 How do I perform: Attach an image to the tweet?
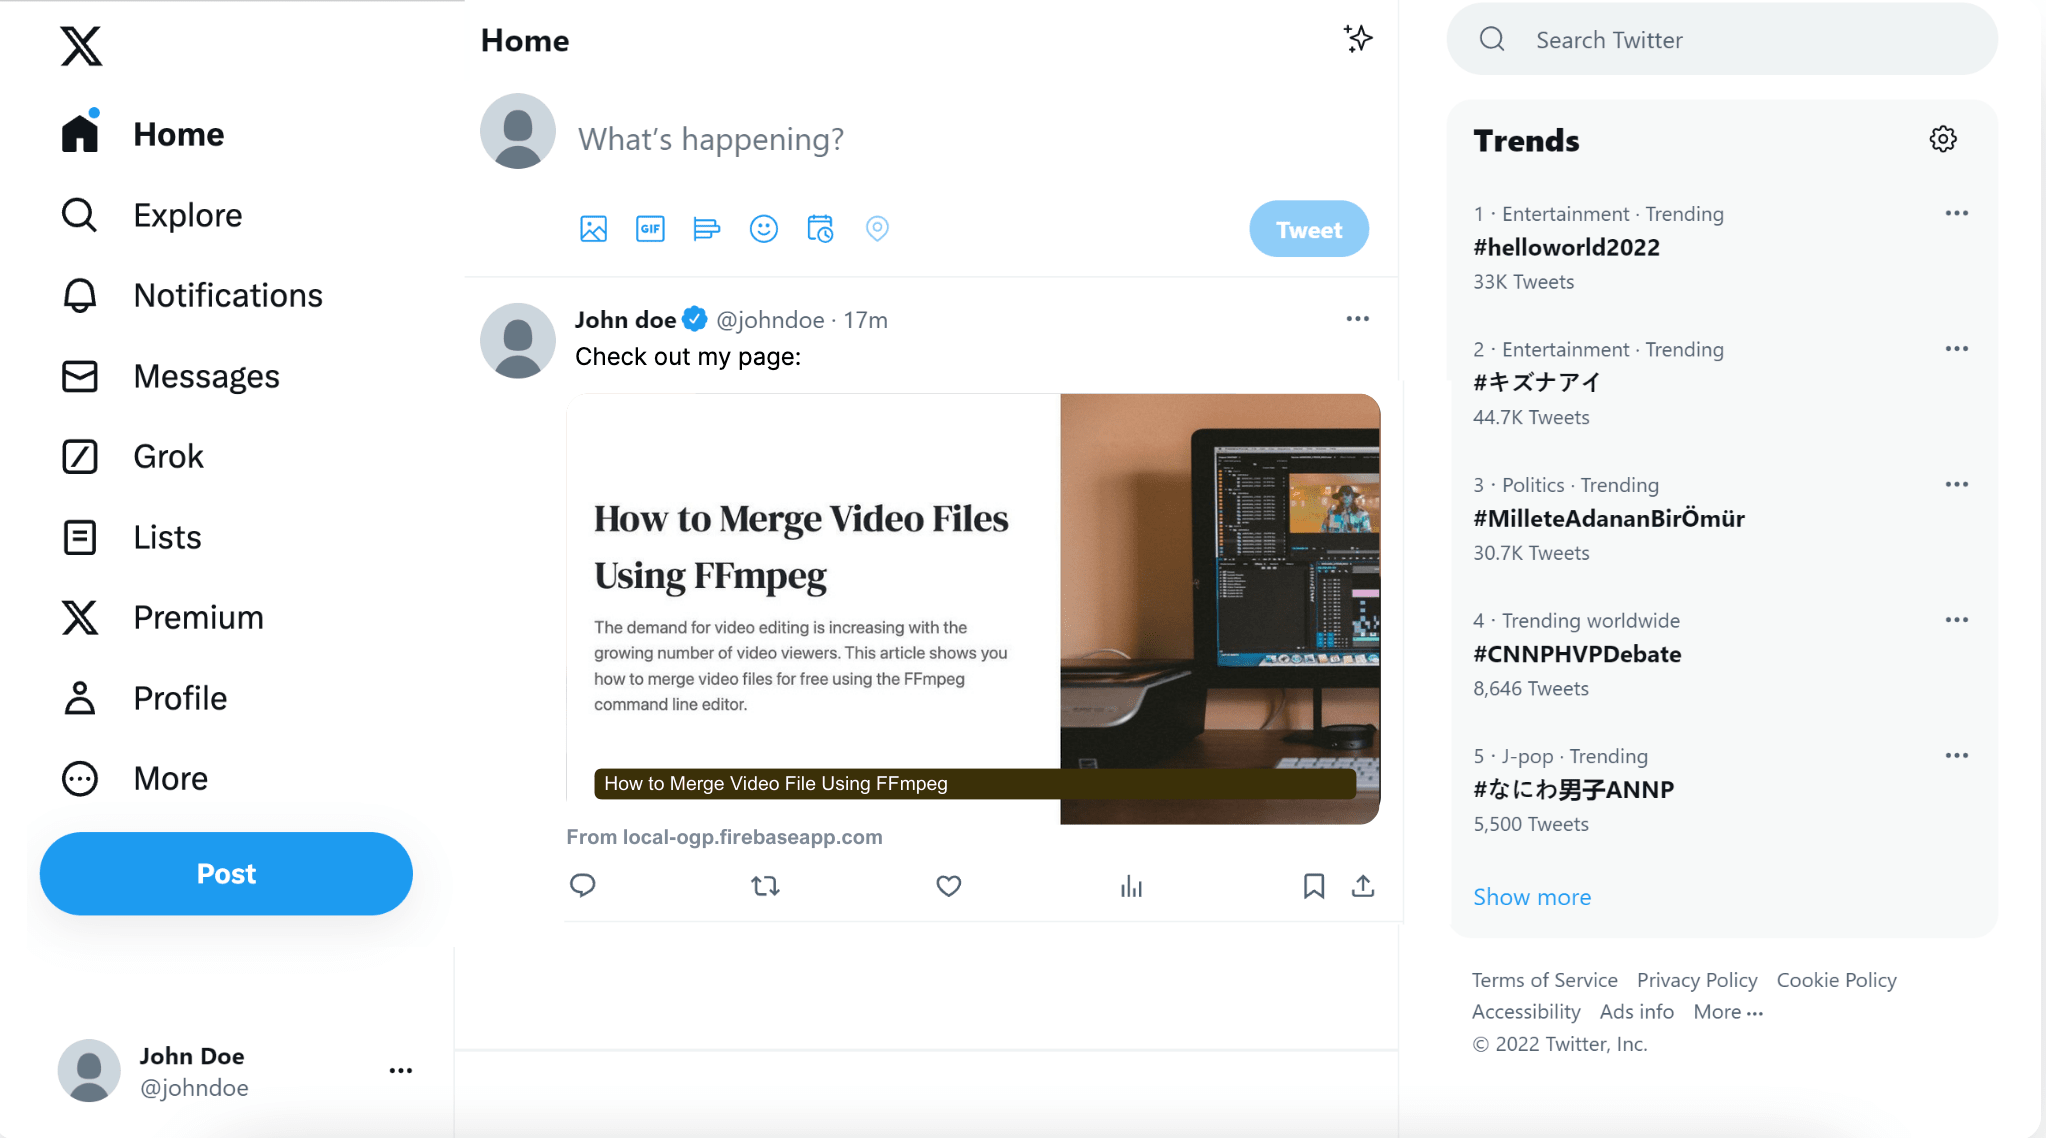click(593, 229)
